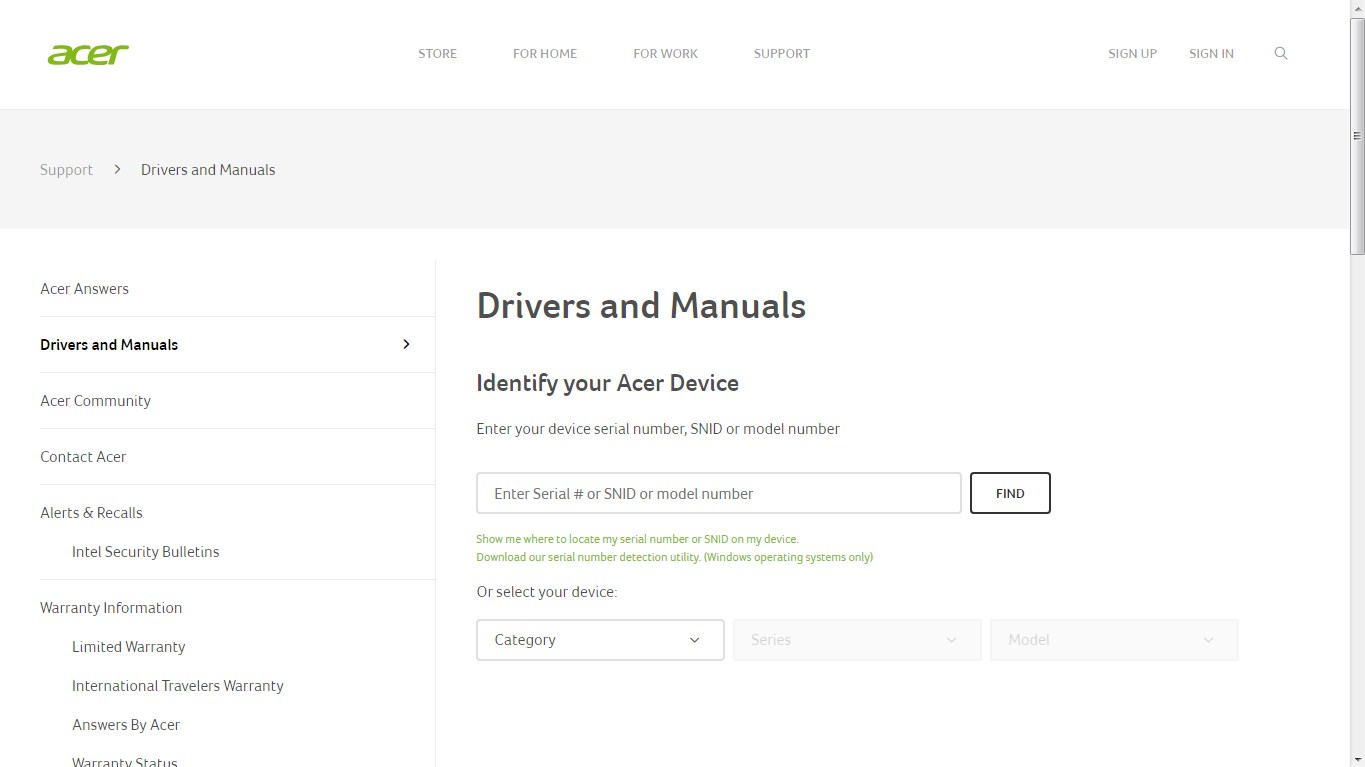
Task: Click 'Download our serial number detection utility' link
Action: click(x=674, y=557)
